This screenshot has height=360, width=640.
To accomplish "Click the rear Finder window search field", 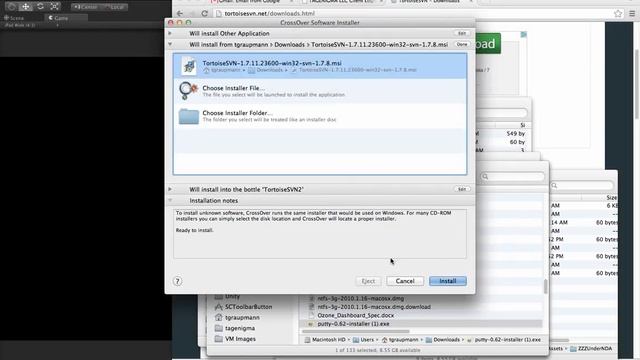I will point(582,185).
